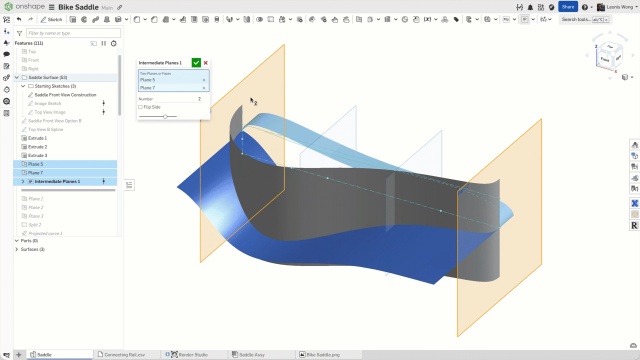The height and width of the screenshot is (360, 640).
Task: Click the Filter by name or type field
Action: [x=73, y=33]
